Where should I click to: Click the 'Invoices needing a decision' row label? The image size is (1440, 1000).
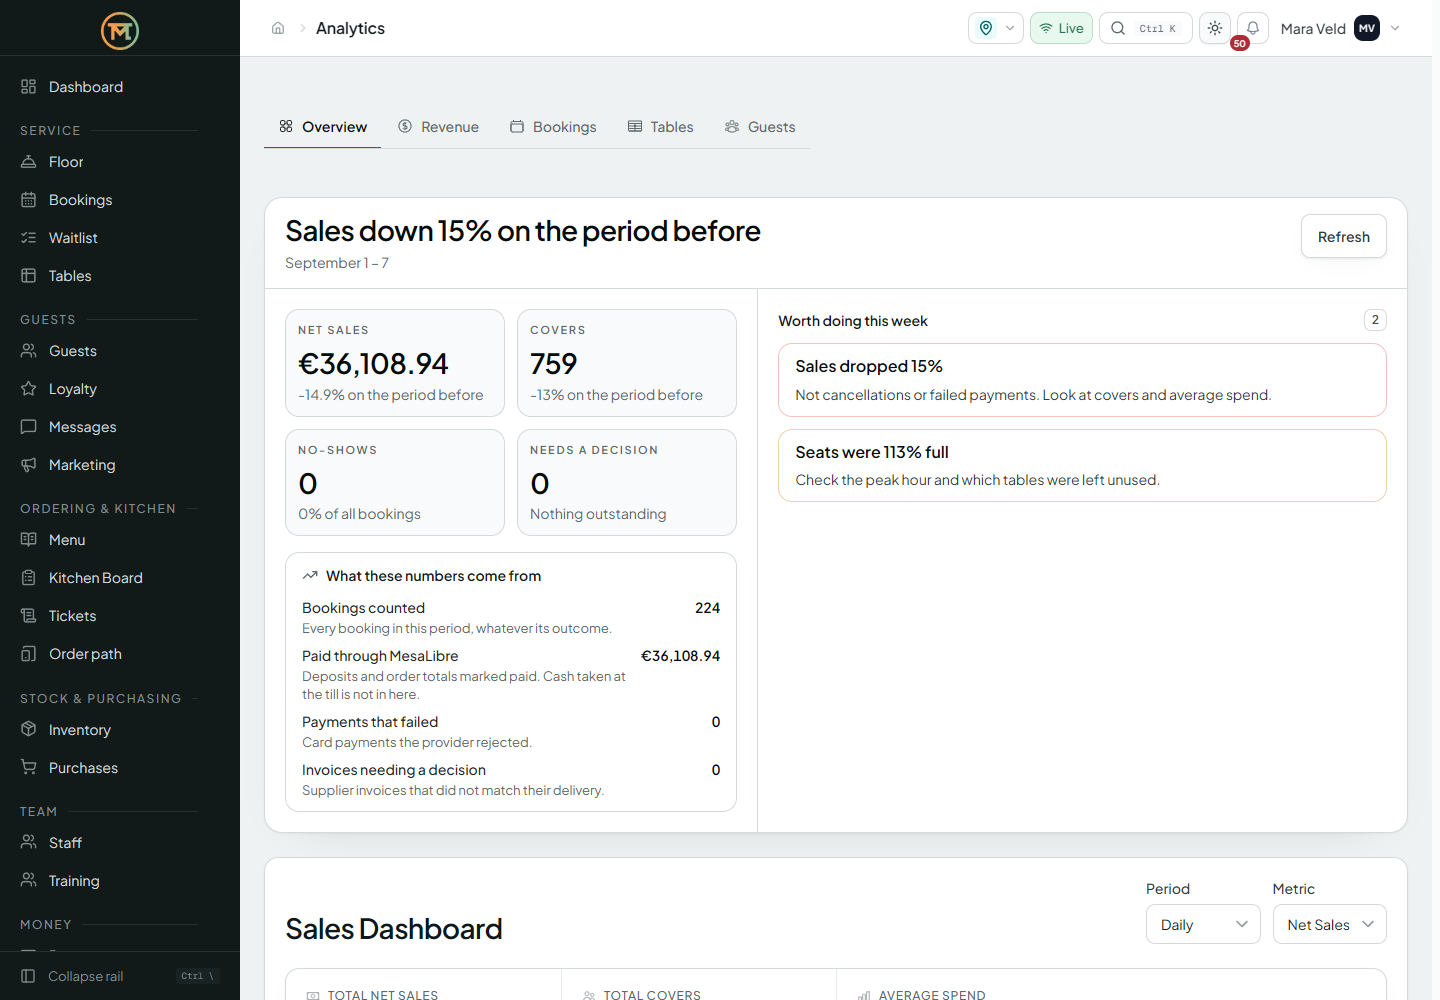[x=394, y=770]
